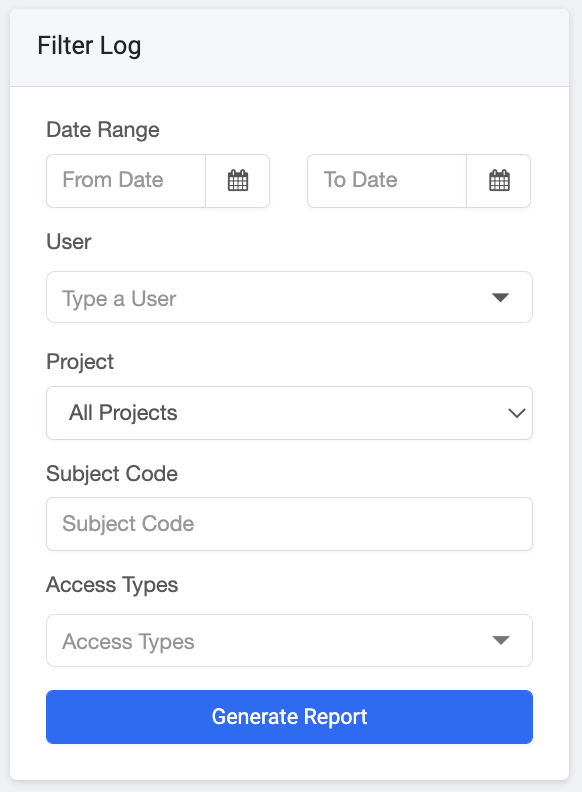This screenshot has width=582, height=792.
Task: Click the From Date input field
Action: pyautogui.click(x=126, y=181)
